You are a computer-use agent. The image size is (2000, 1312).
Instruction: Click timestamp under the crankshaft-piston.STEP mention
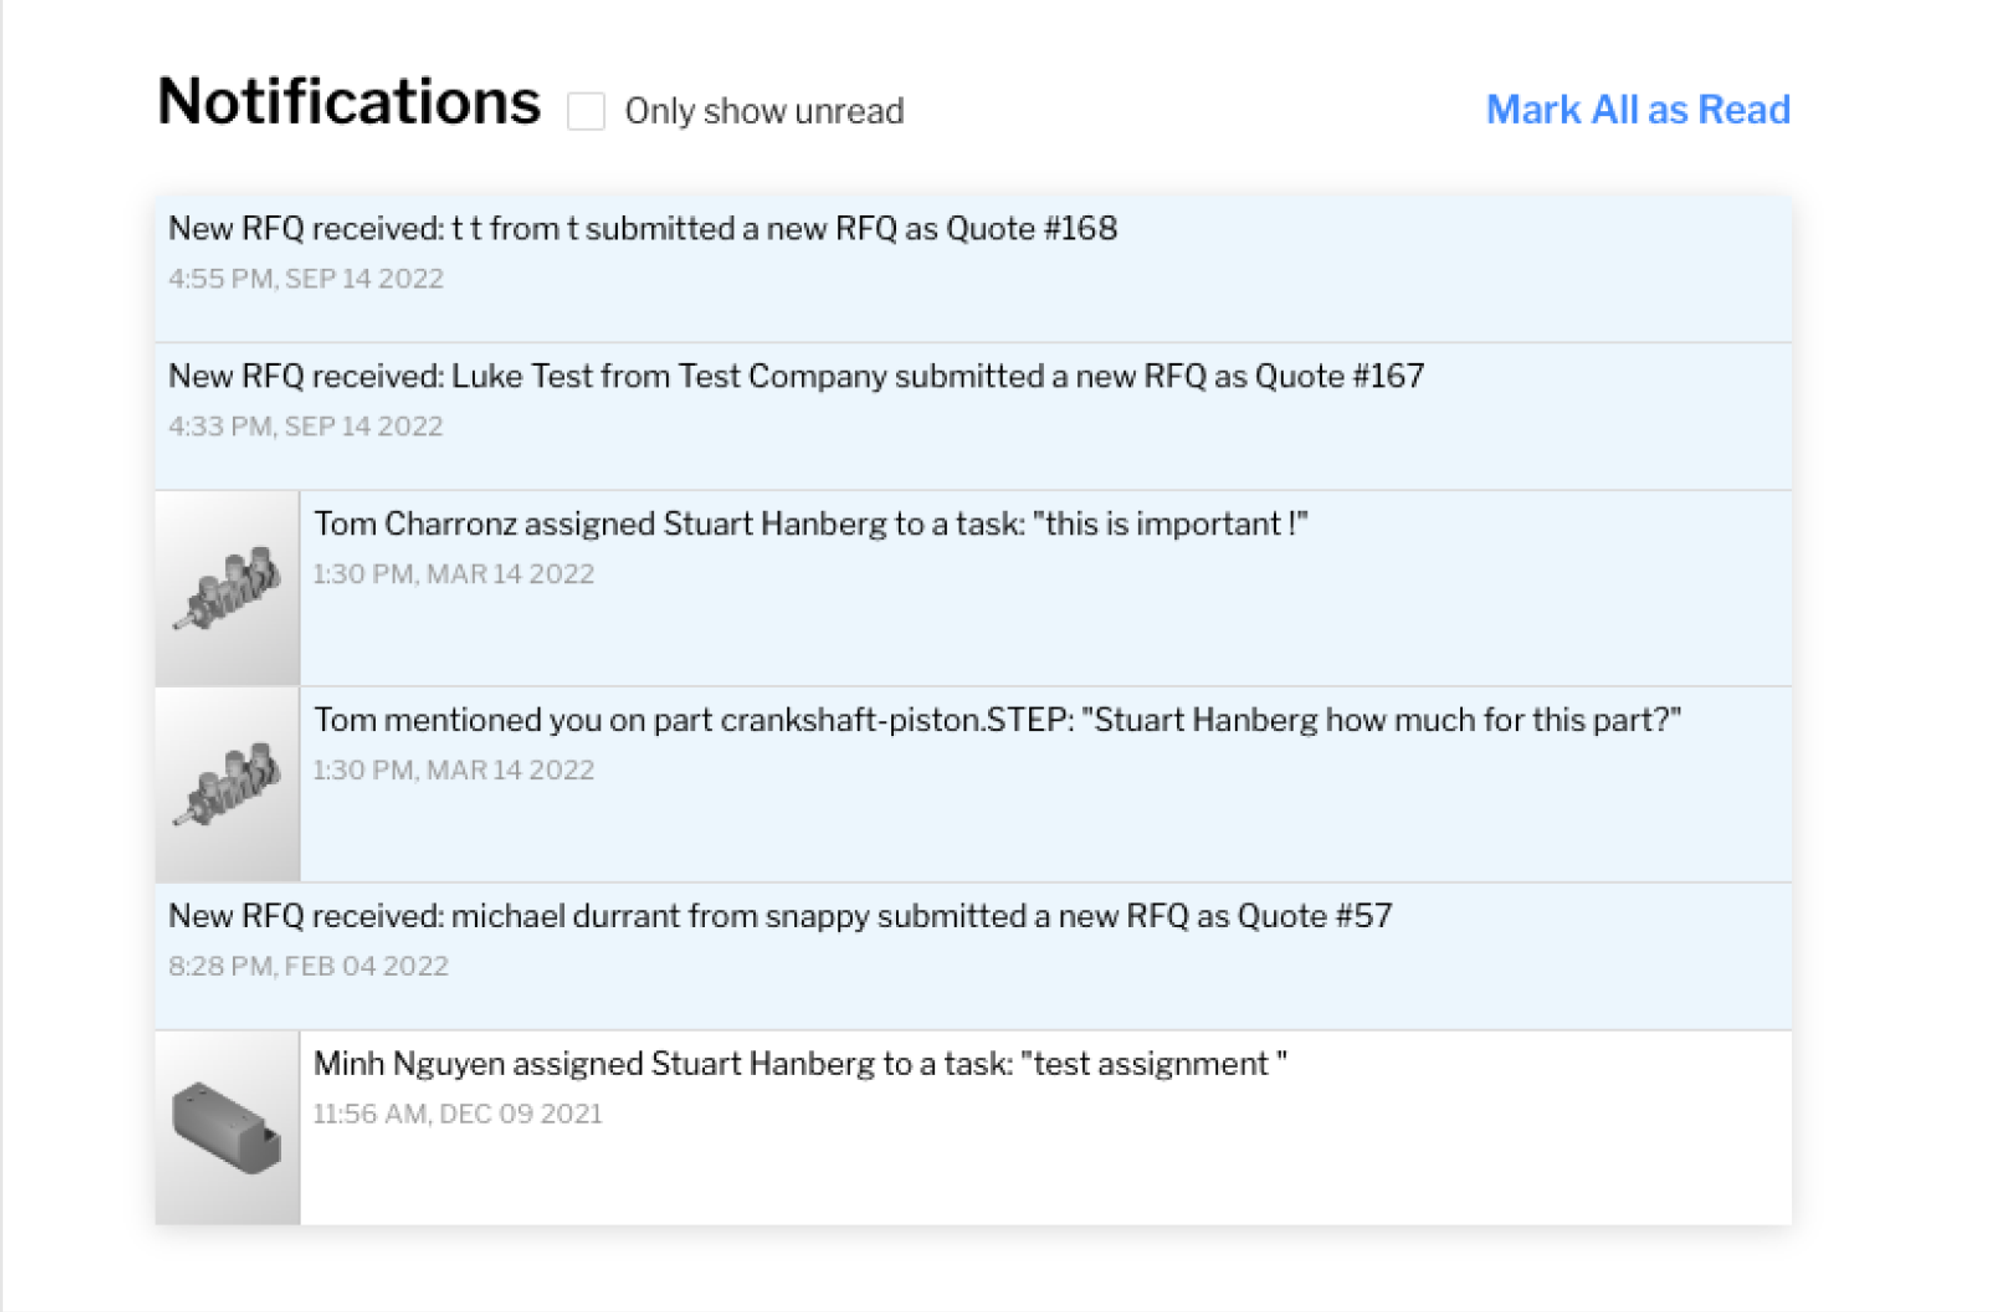tap(454, 770)
